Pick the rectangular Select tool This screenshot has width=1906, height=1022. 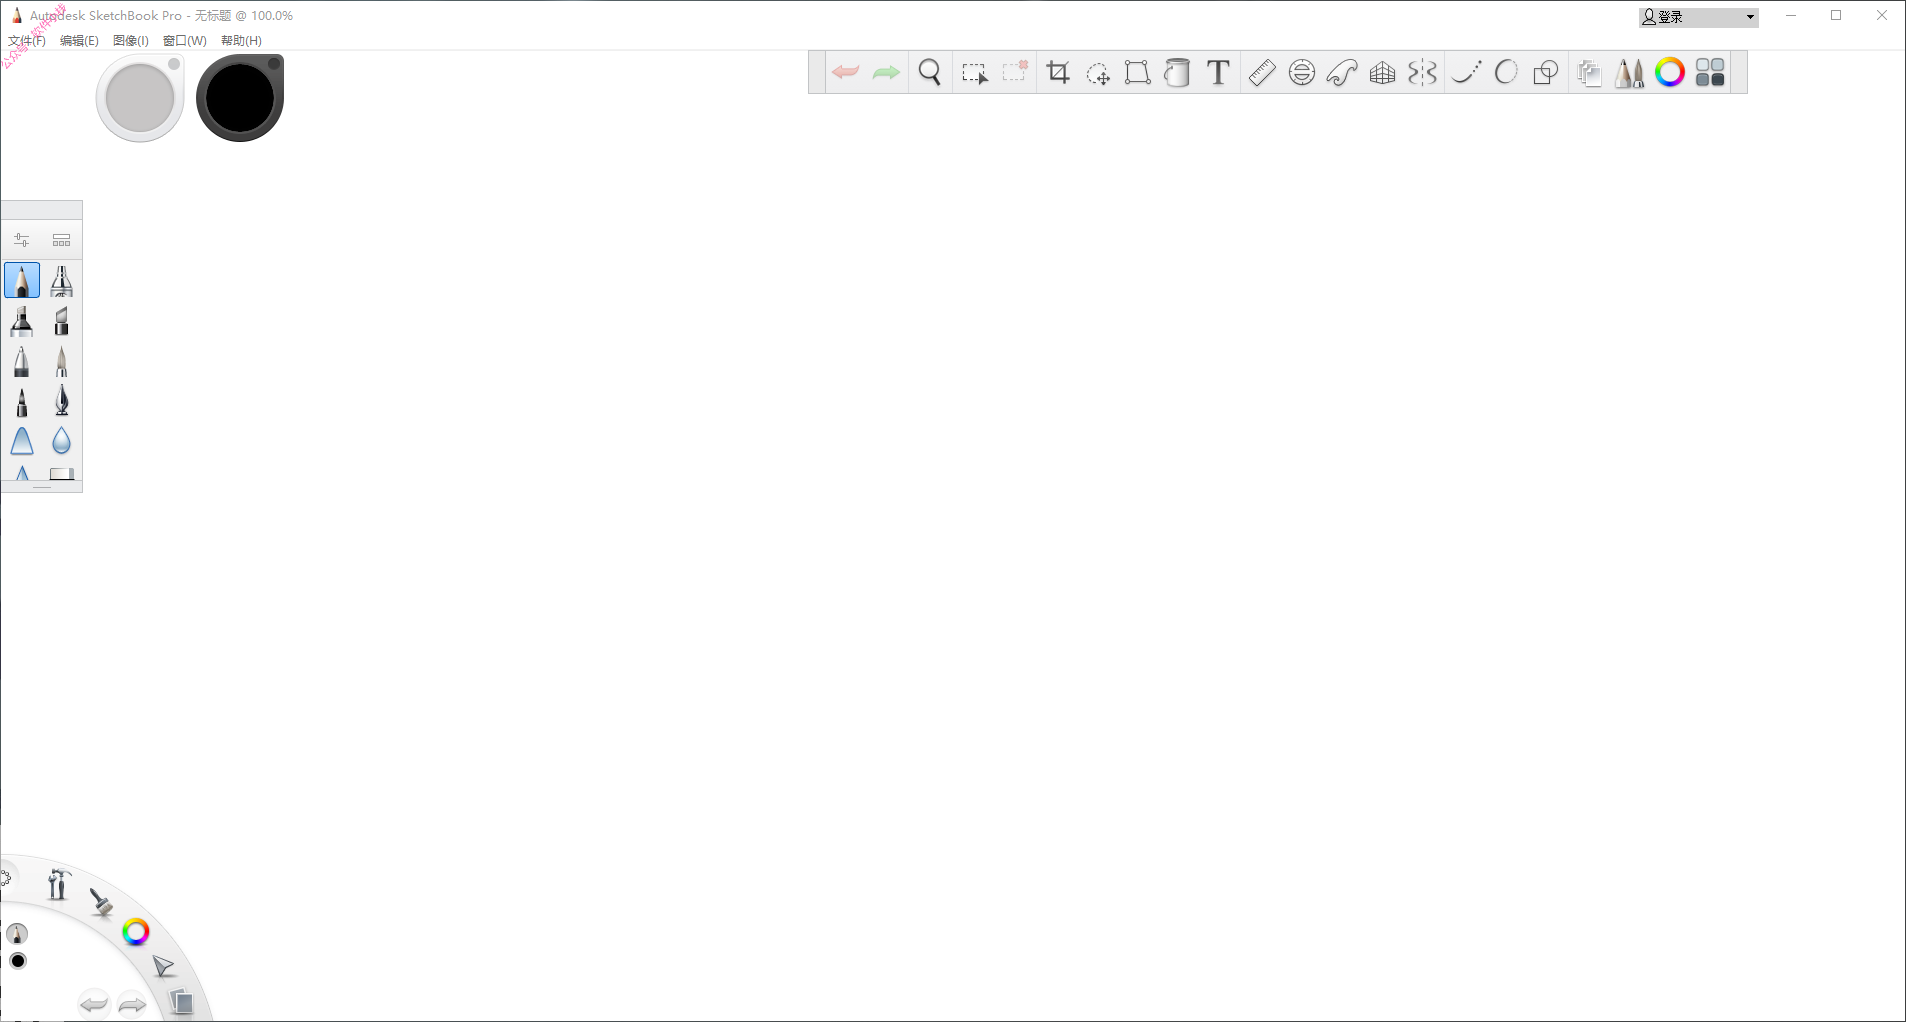coord(974,73)
